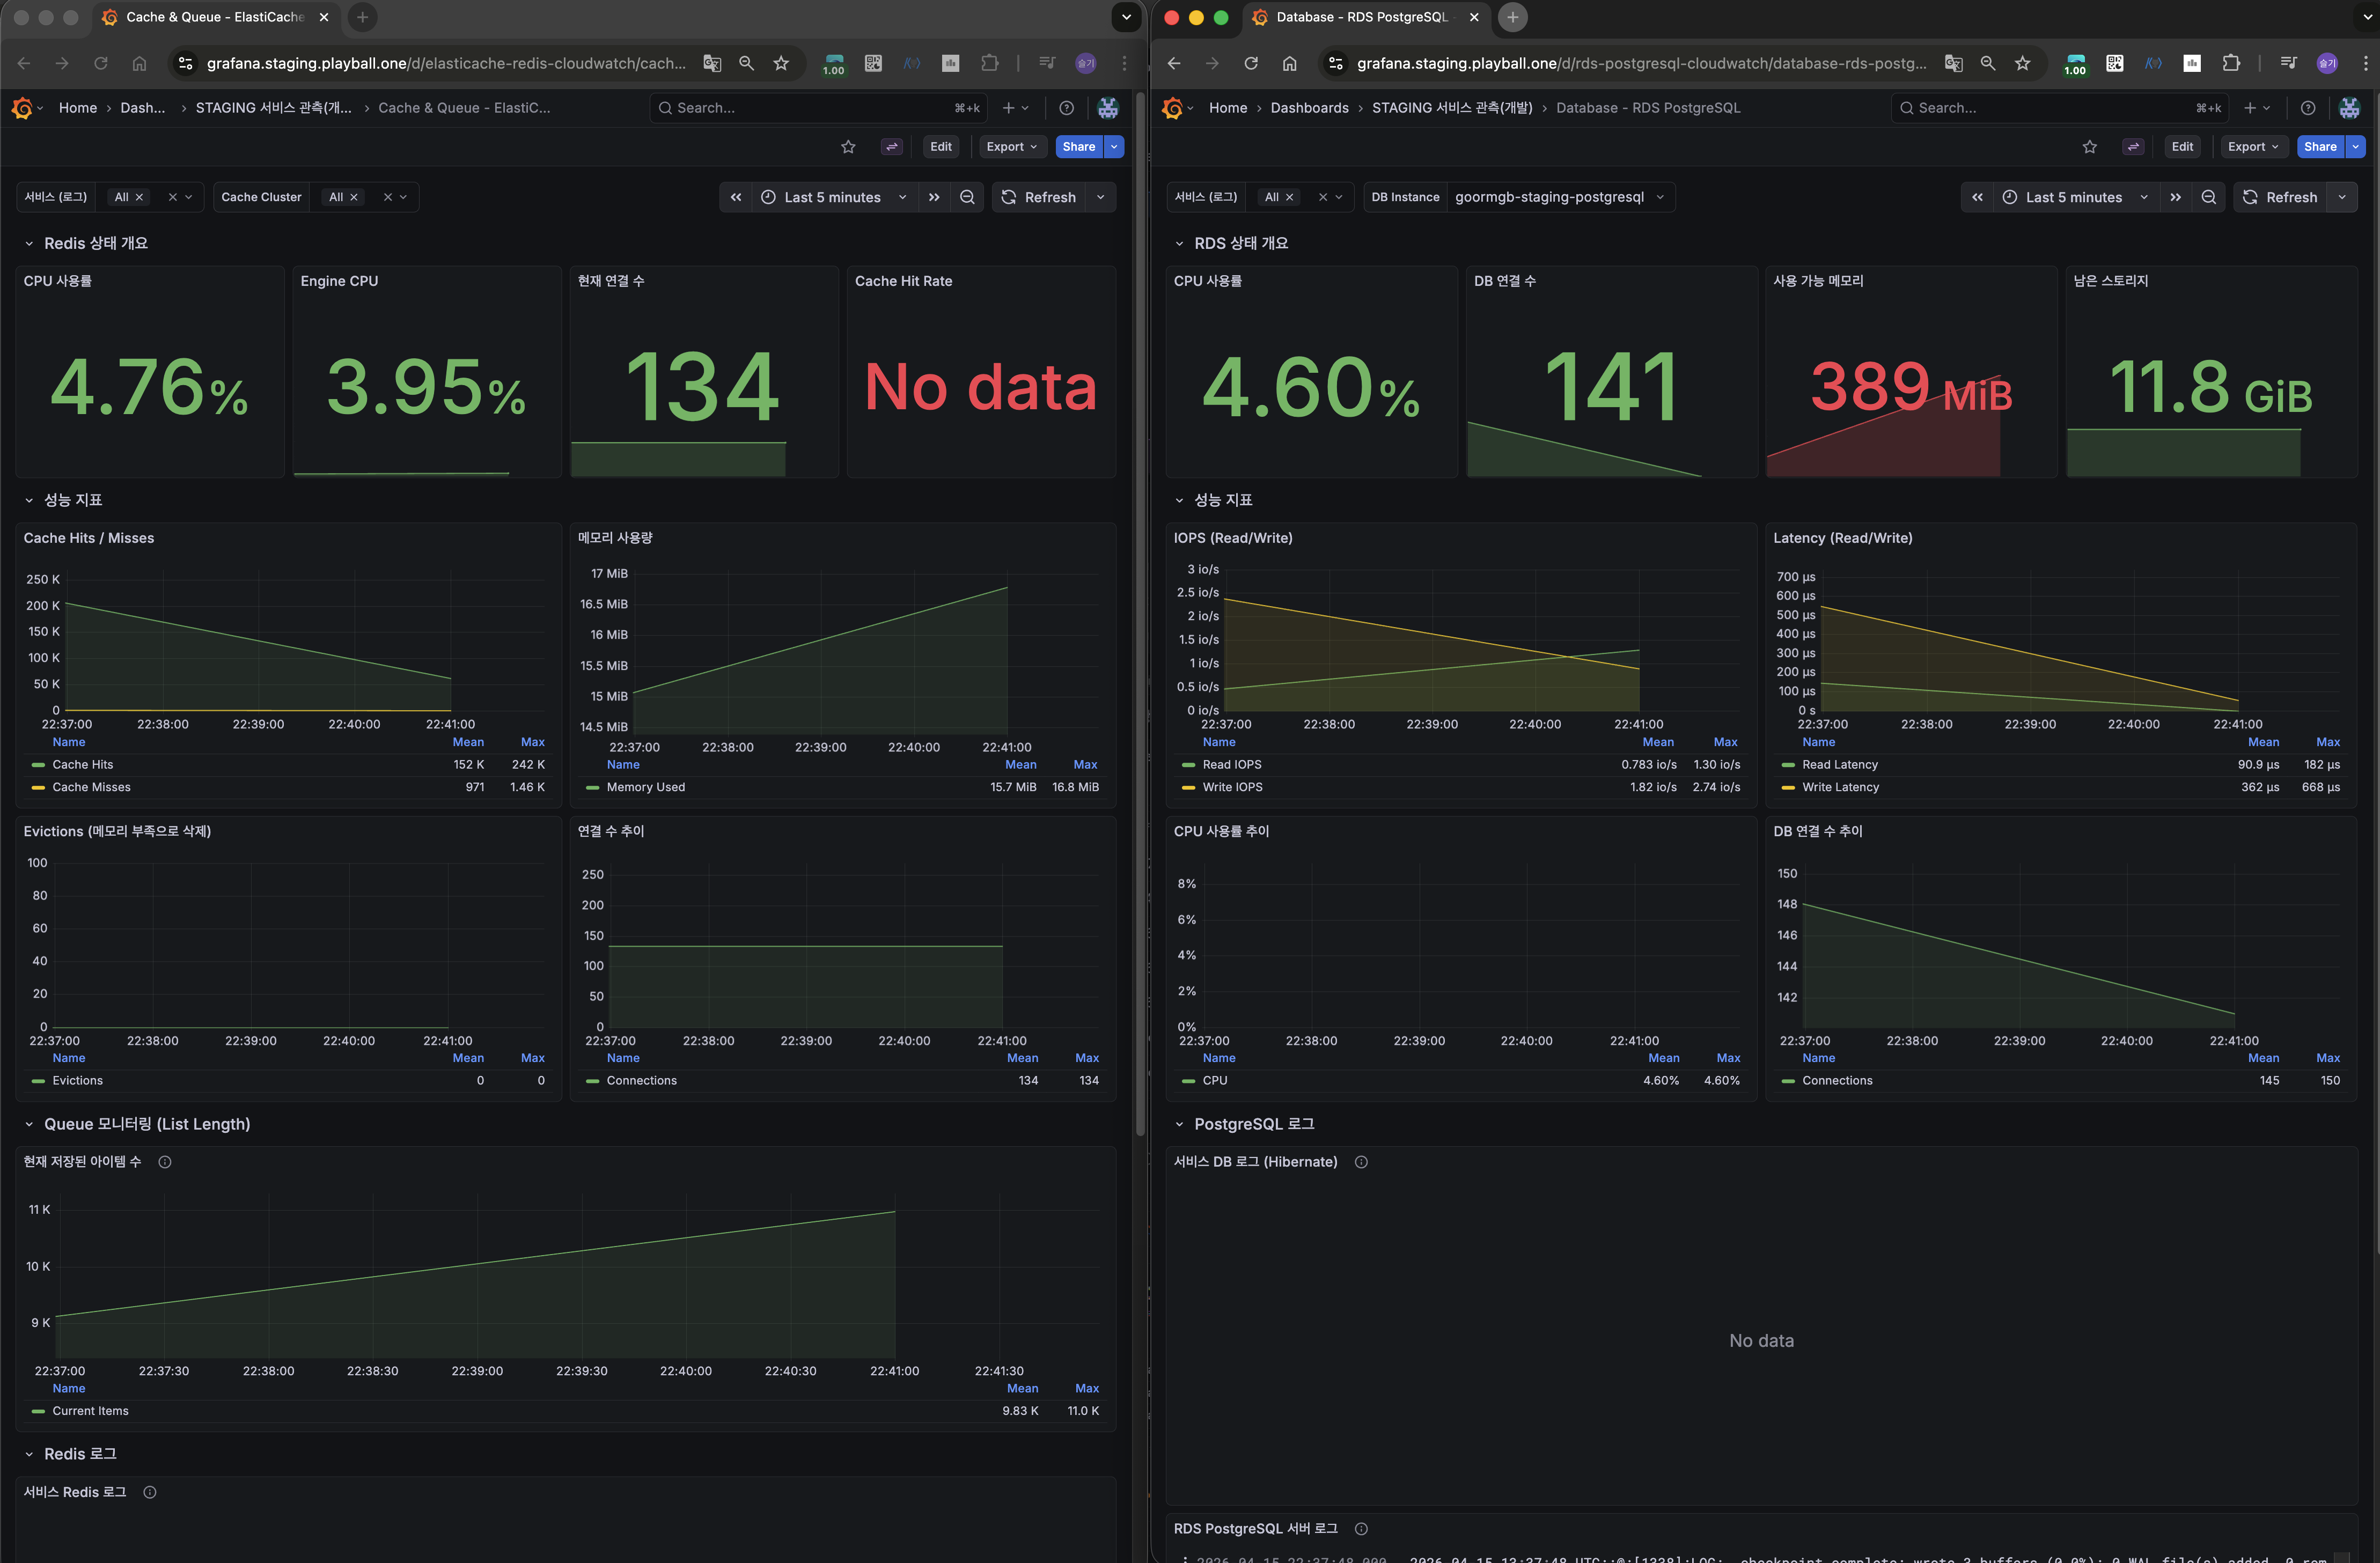Click the Cache Hits green legend color swatch
Screen dimensions: 2380x1563
pyautogui.click(x=39, y=765)
